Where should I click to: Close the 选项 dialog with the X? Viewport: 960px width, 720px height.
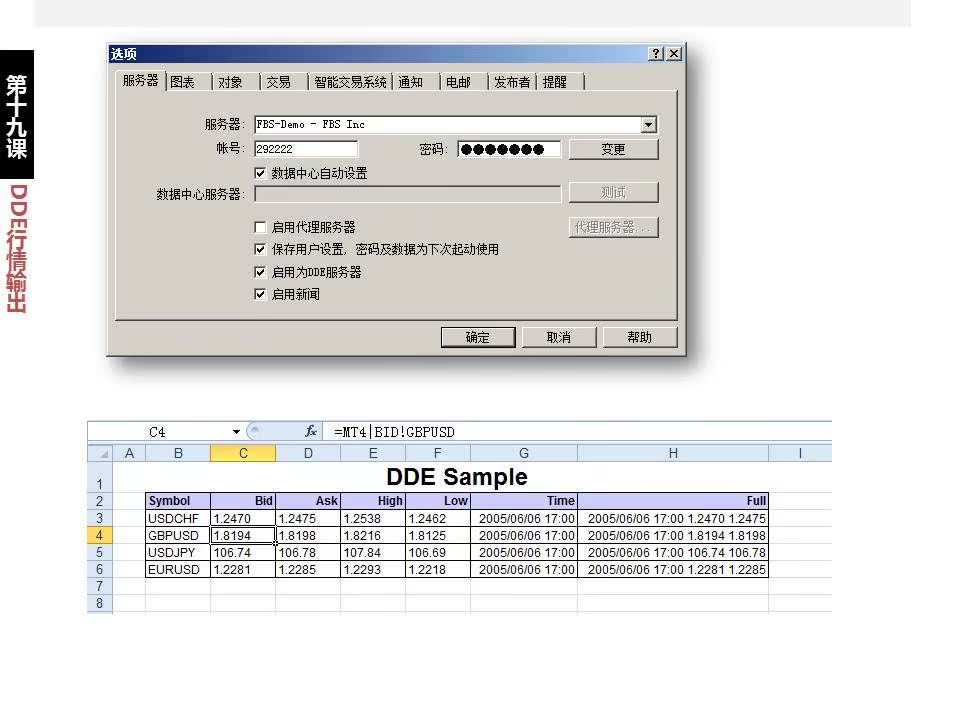point(674,54)
